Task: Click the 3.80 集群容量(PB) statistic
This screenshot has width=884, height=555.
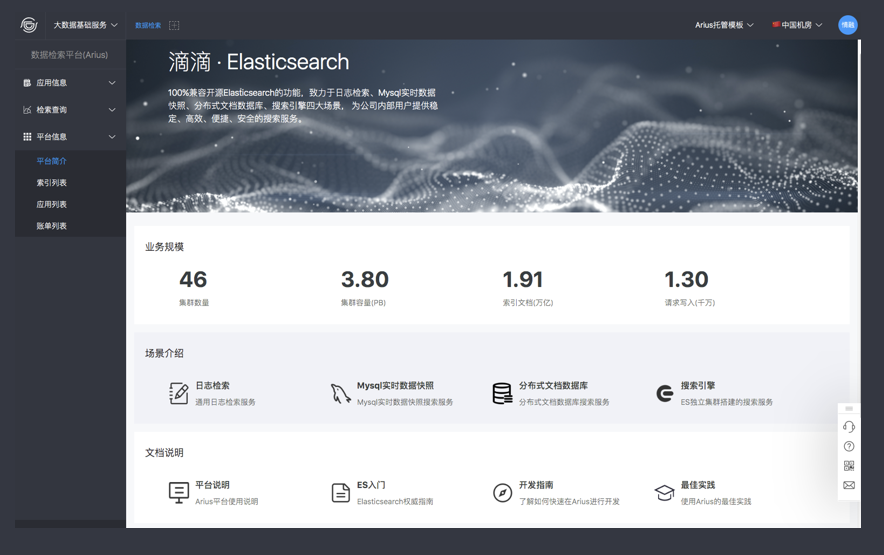Action: point(365,288)
